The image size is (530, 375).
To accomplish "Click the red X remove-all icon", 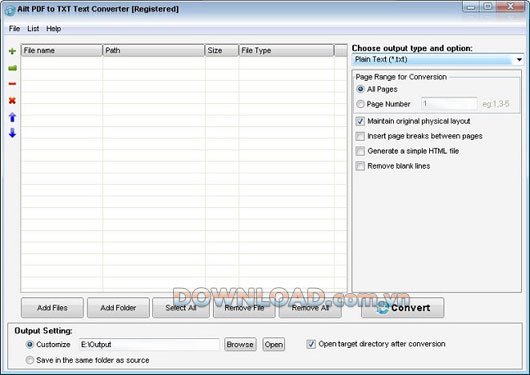I will (12, 100).
